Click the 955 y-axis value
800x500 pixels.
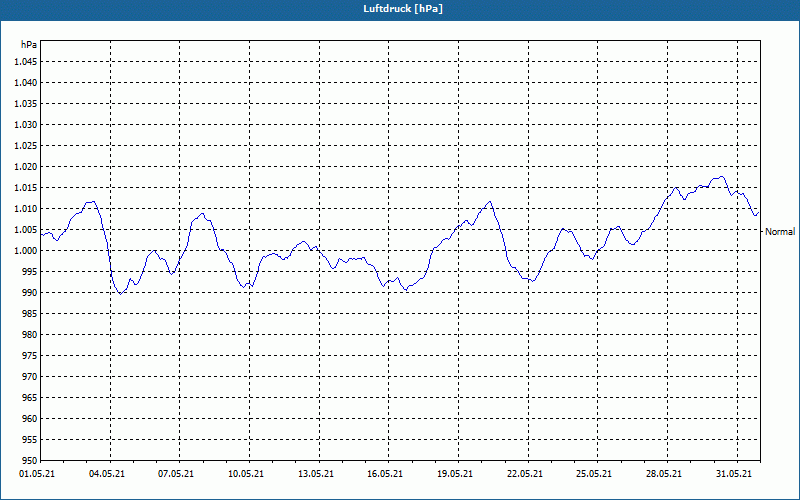[x=30, y=440]
